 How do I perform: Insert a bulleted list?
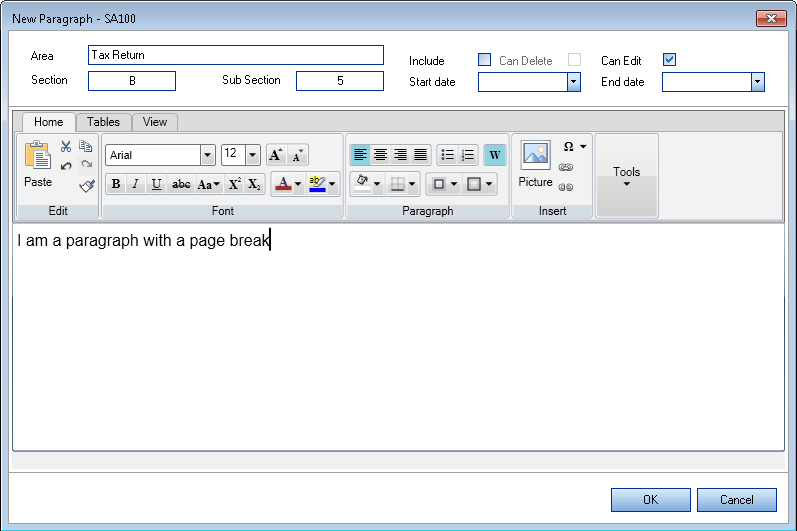(x=447, y=155)
